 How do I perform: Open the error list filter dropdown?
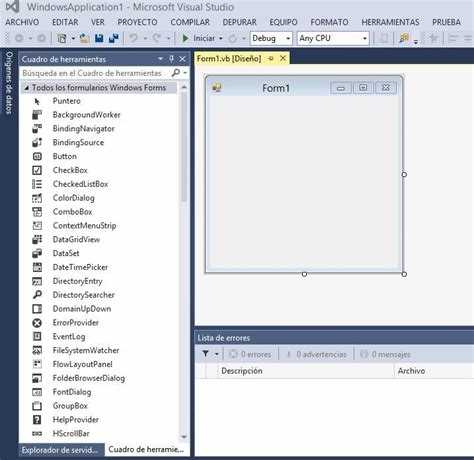216,354
